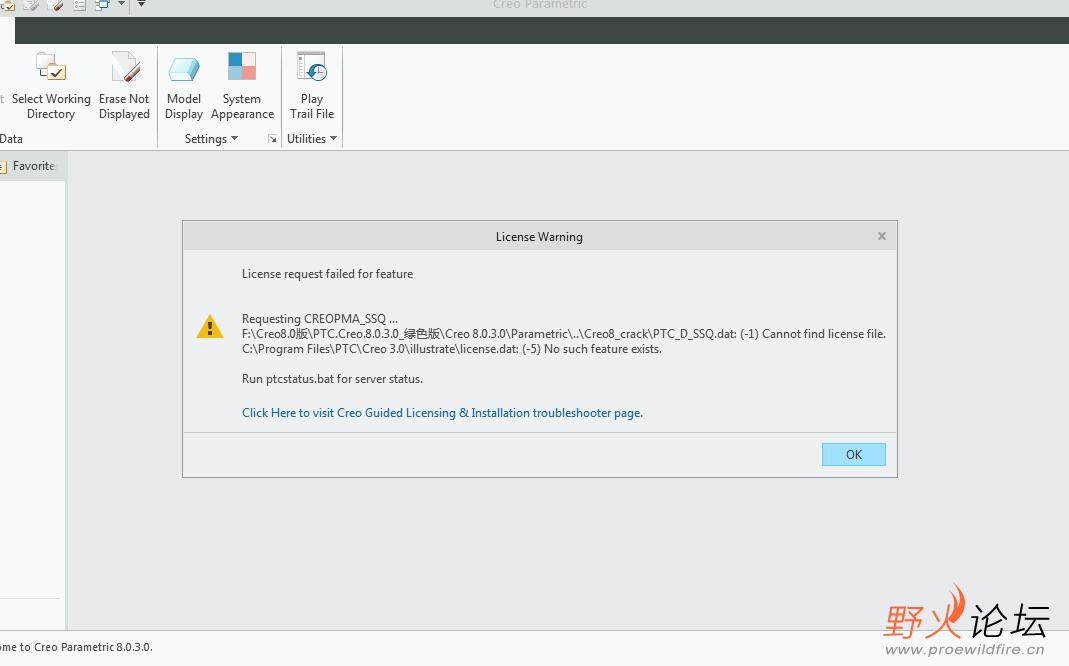Click 'Run ptcstatus.bat for server status' text
Screen dimensions: 1069x666
pyautogui.click(x=332, y=379)
